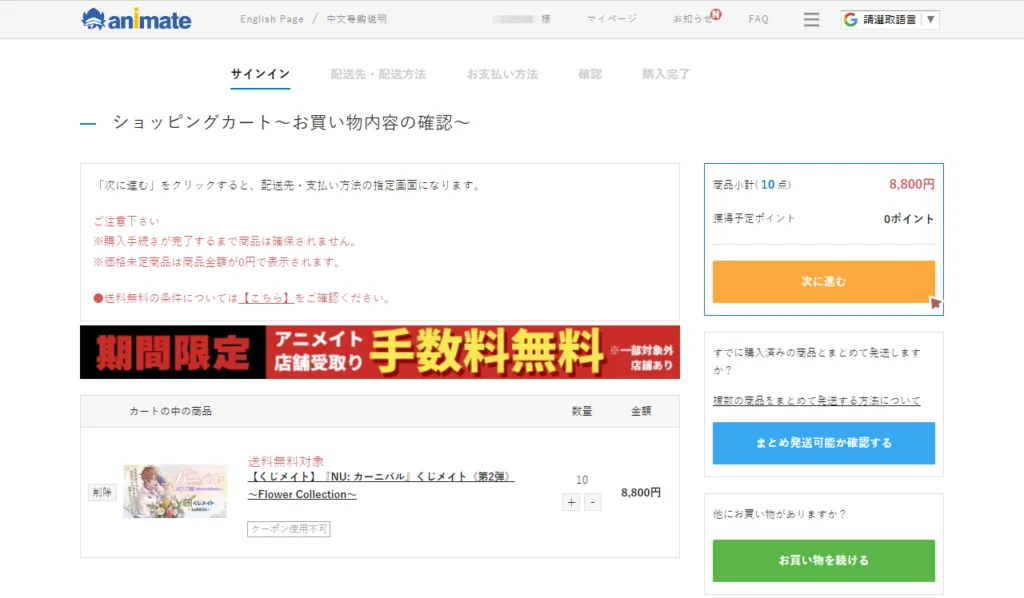Screen dimensions: 1024x598
Task: Increase quantity with the plus button
Action: point(571,502)
